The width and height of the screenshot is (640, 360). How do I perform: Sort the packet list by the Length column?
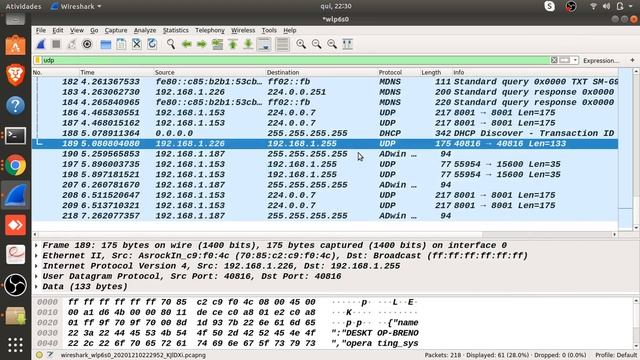pyautogui.click(x=436, y=72)
